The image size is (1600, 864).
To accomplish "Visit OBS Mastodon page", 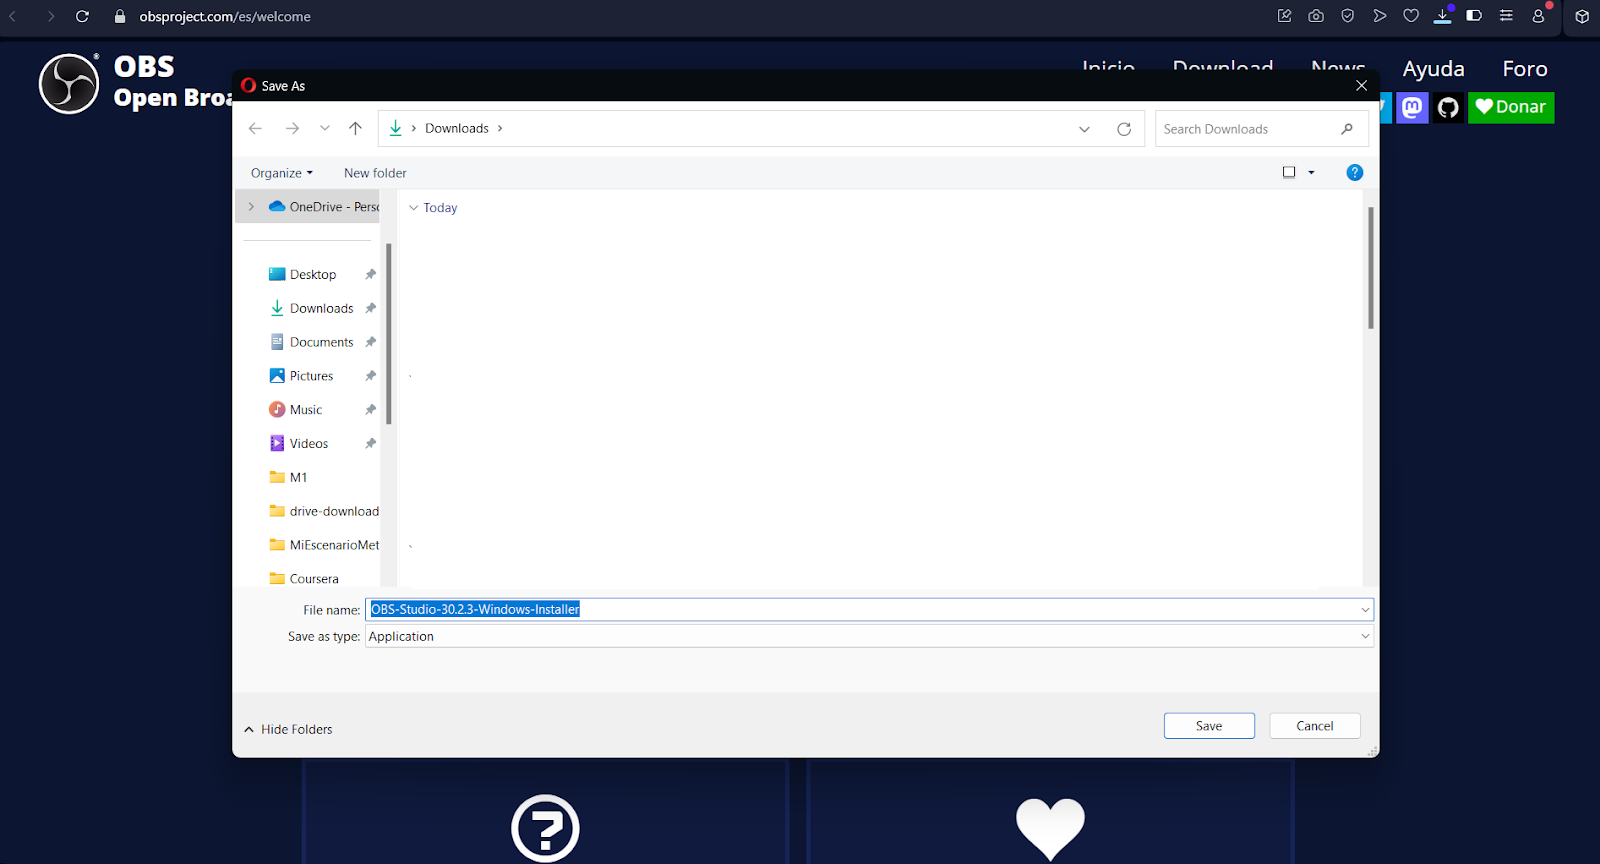I will (1412, 107).
